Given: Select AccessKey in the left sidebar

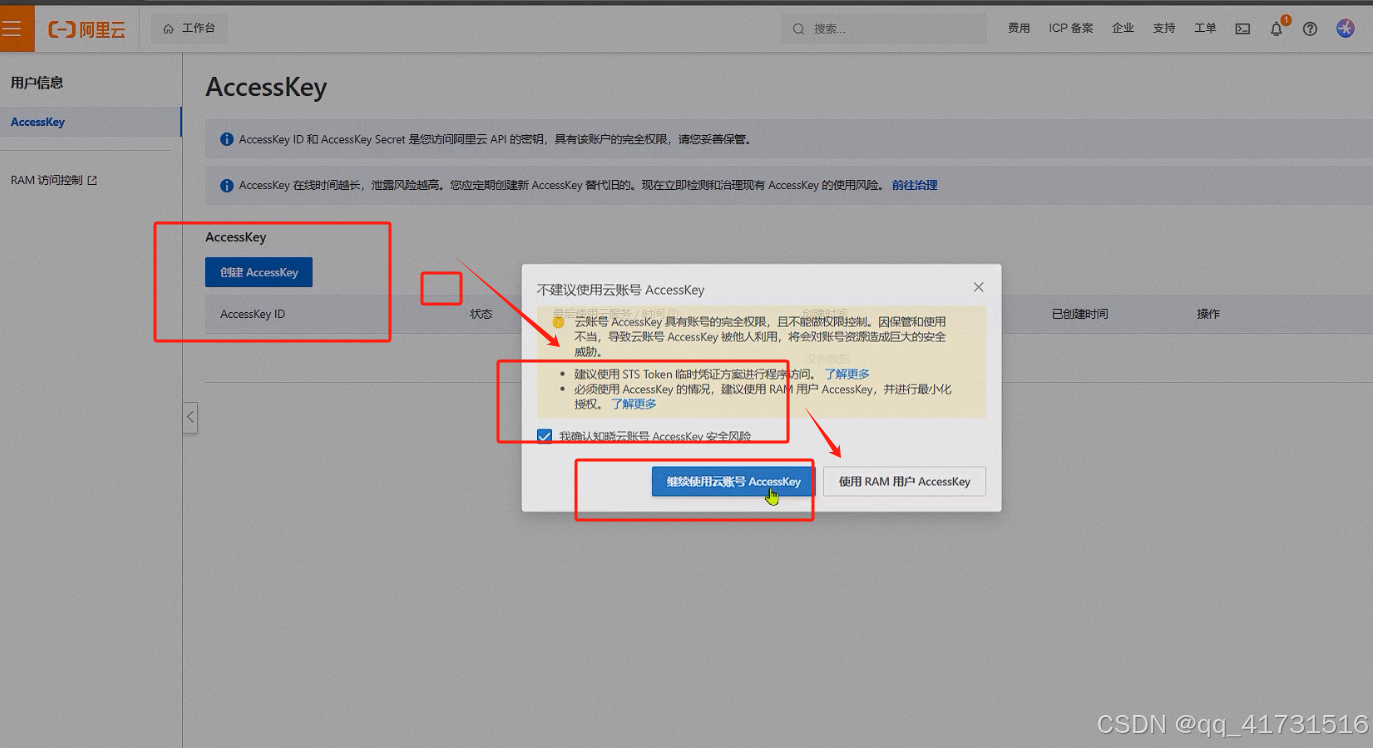Looking at the screenshot, I should 90,122.
